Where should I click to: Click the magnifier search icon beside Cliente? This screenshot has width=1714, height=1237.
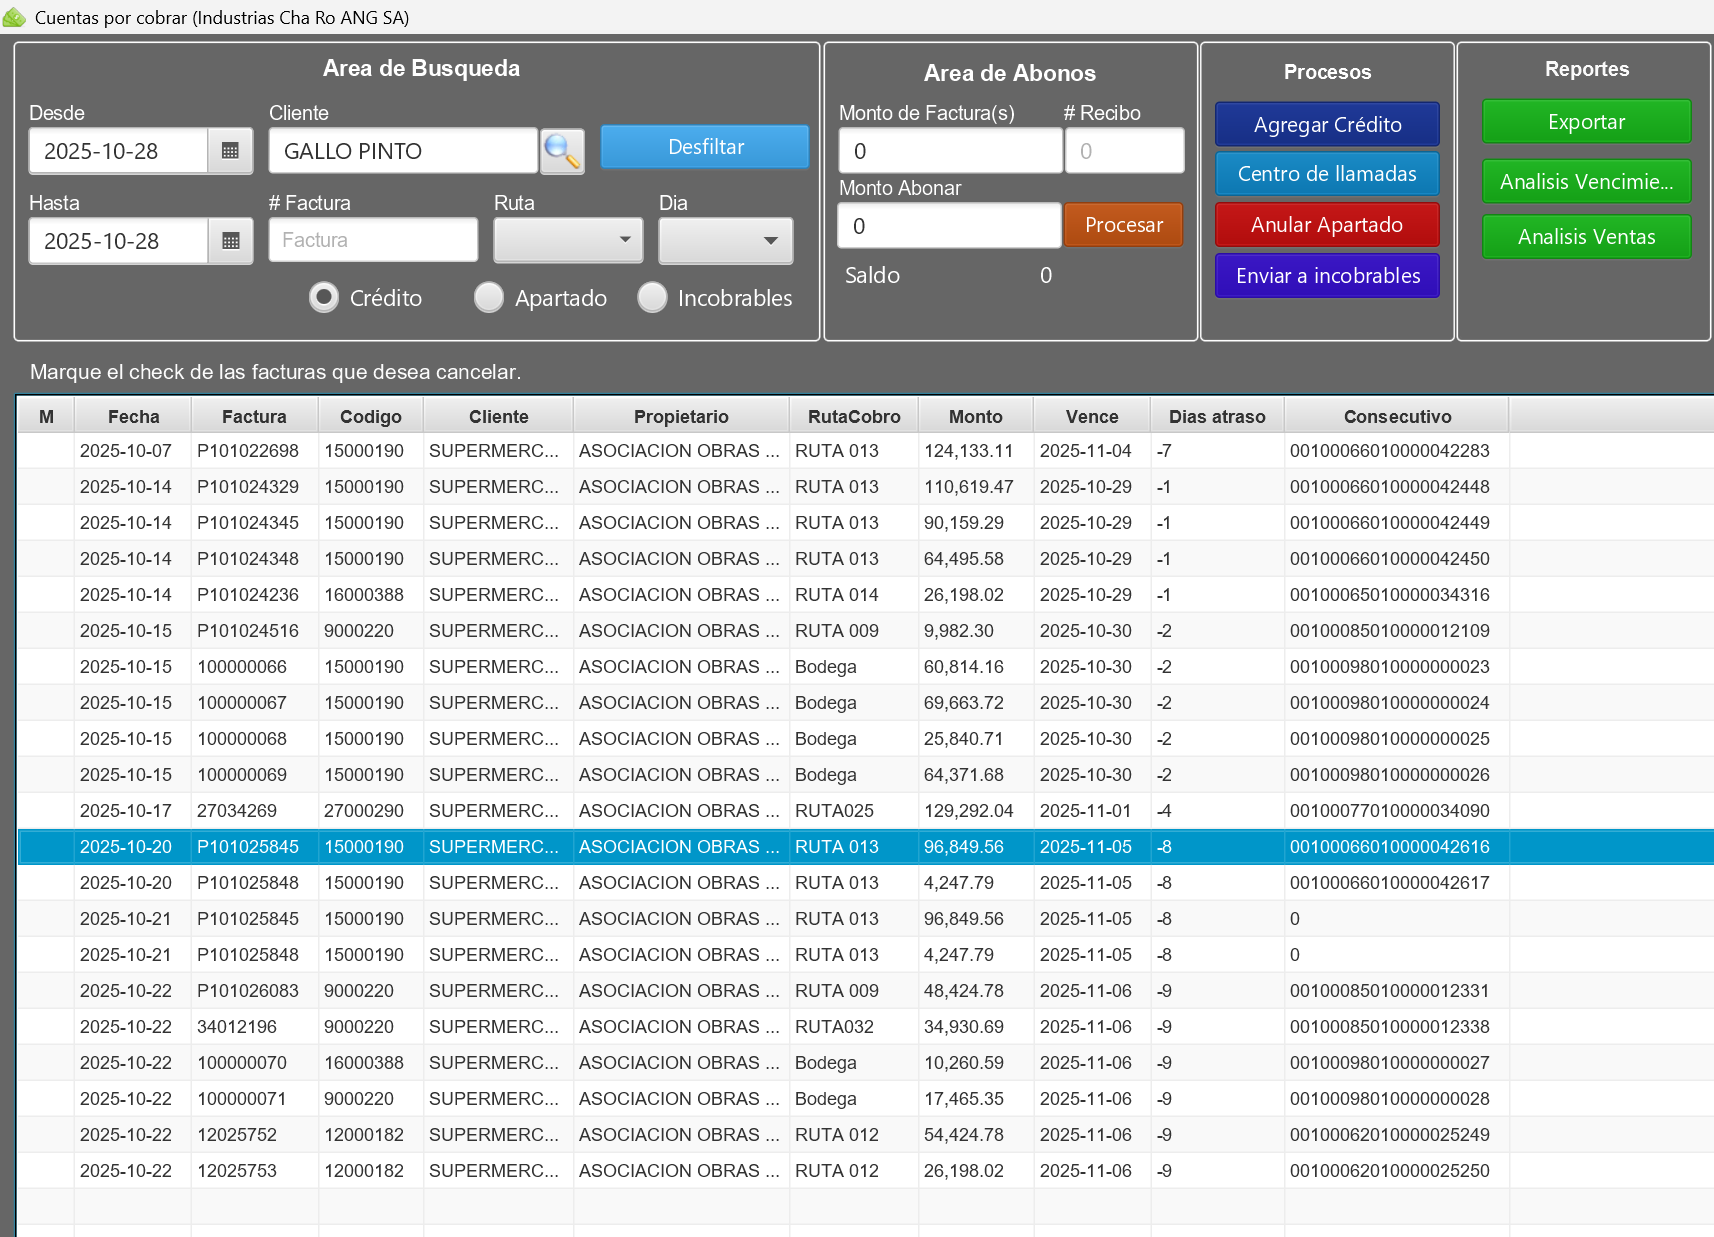(562, 152)
